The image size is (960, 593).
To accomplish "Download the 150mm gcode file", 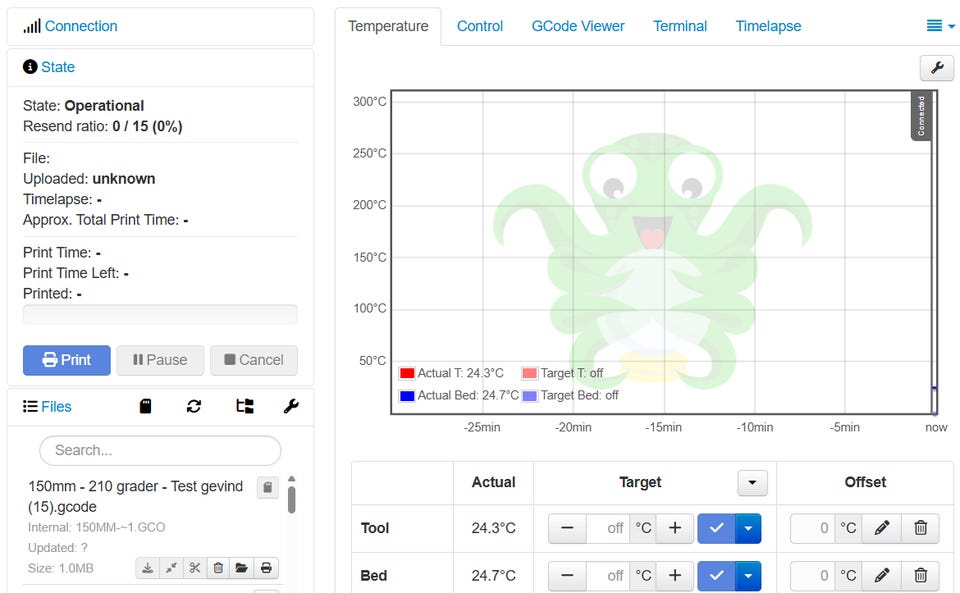I will coord(148,569).
